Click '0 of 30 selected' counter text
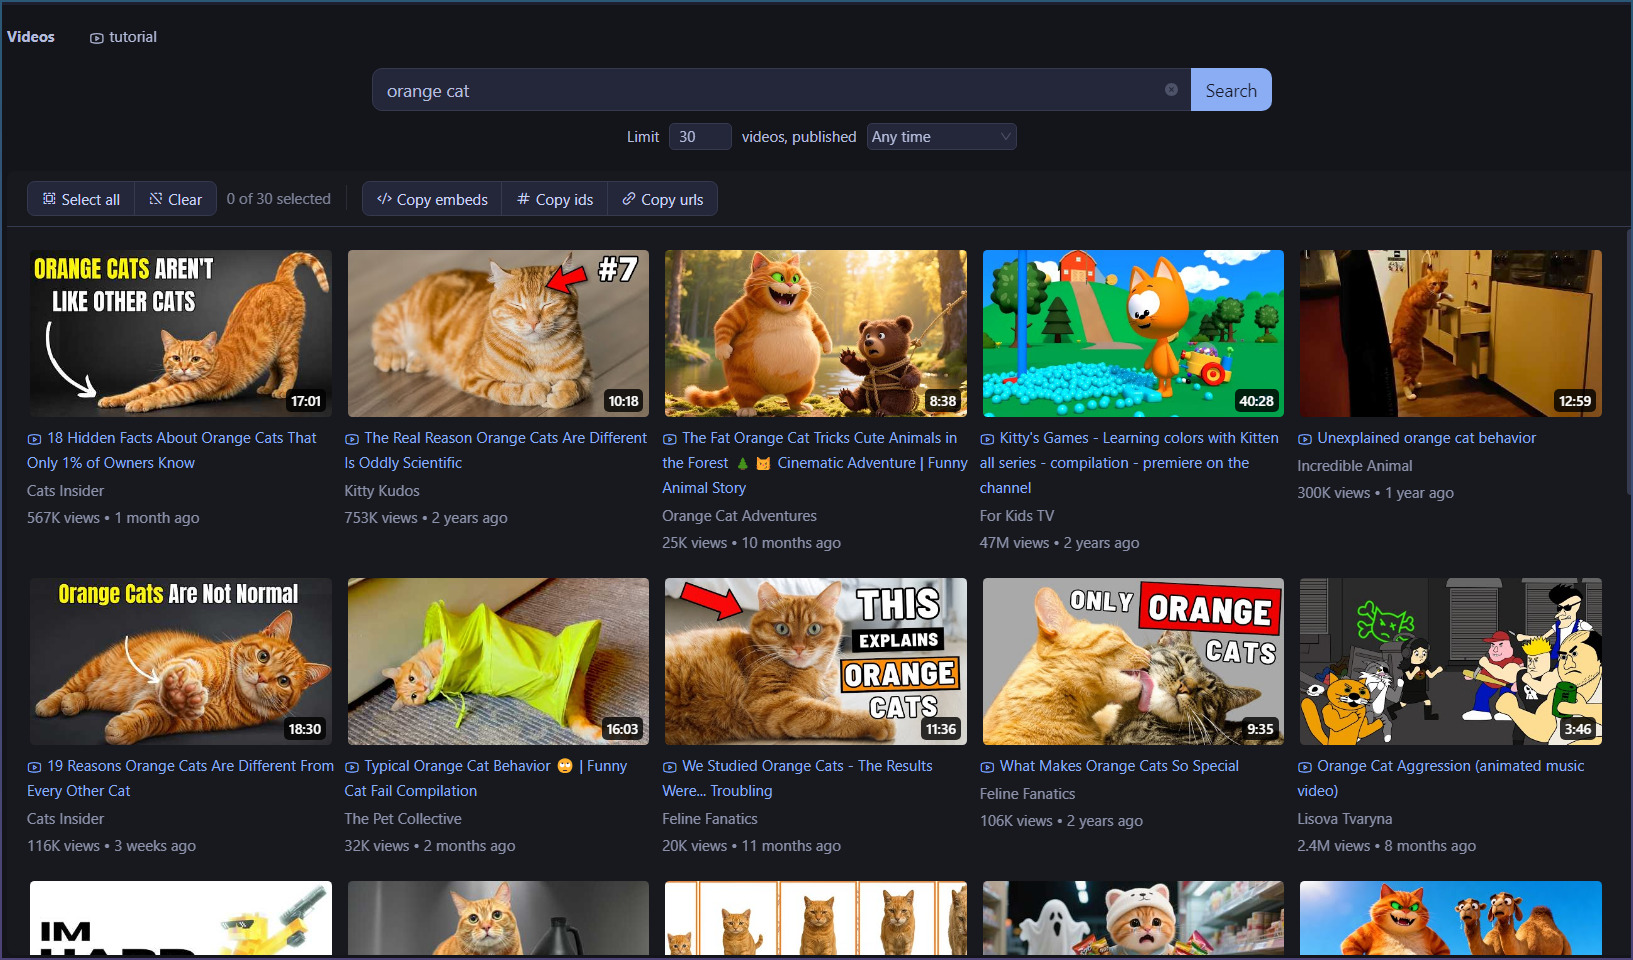 [x=279, y=199]
